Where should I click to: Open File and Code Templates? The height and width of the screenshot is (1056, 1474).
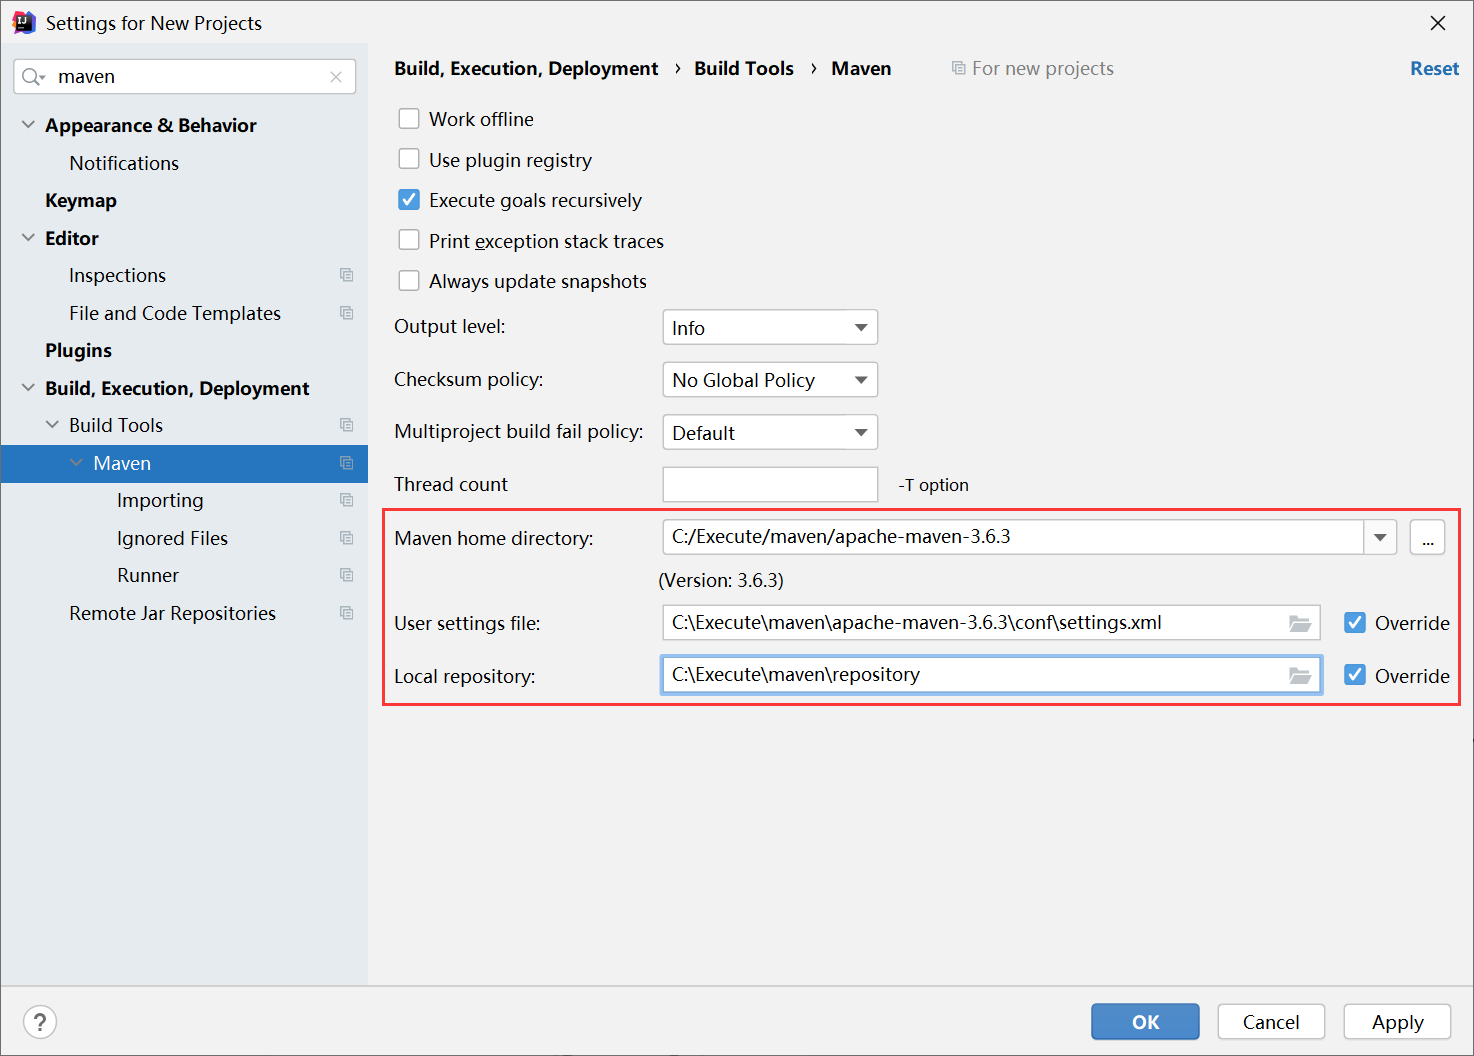point(175,313)
